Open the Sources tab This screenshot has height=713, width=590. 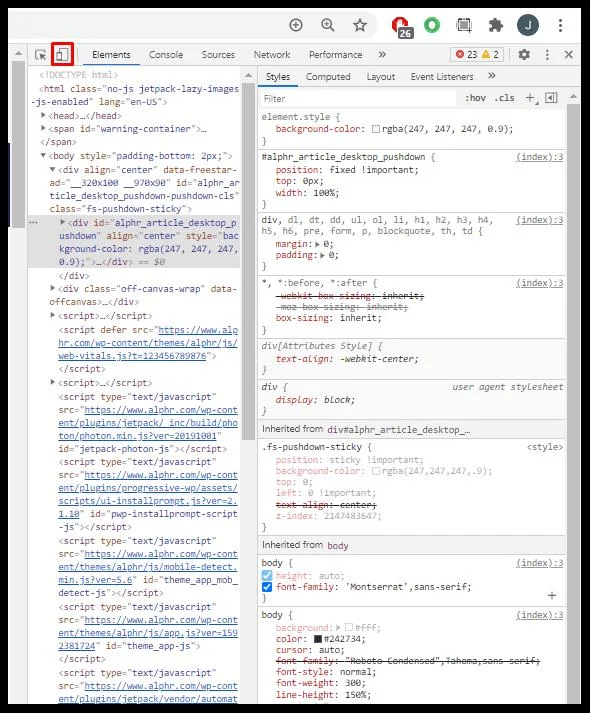(218, 55)
